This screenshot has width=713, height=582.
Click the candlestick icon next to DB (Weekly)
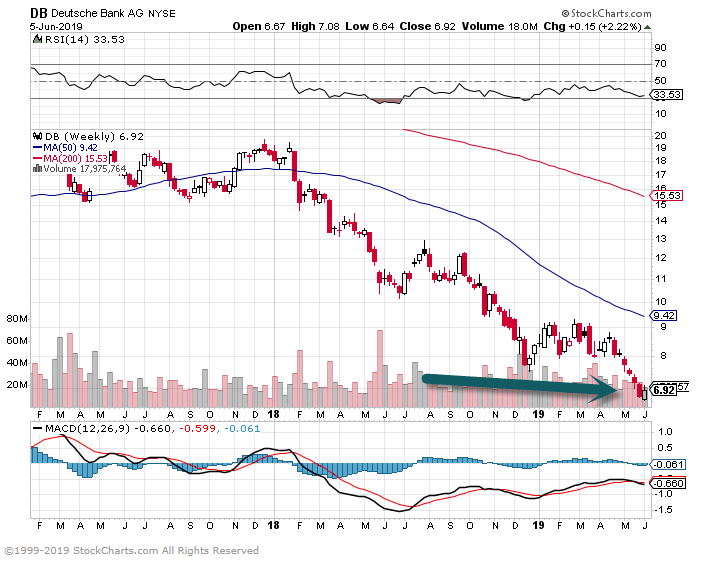[38, 136]
